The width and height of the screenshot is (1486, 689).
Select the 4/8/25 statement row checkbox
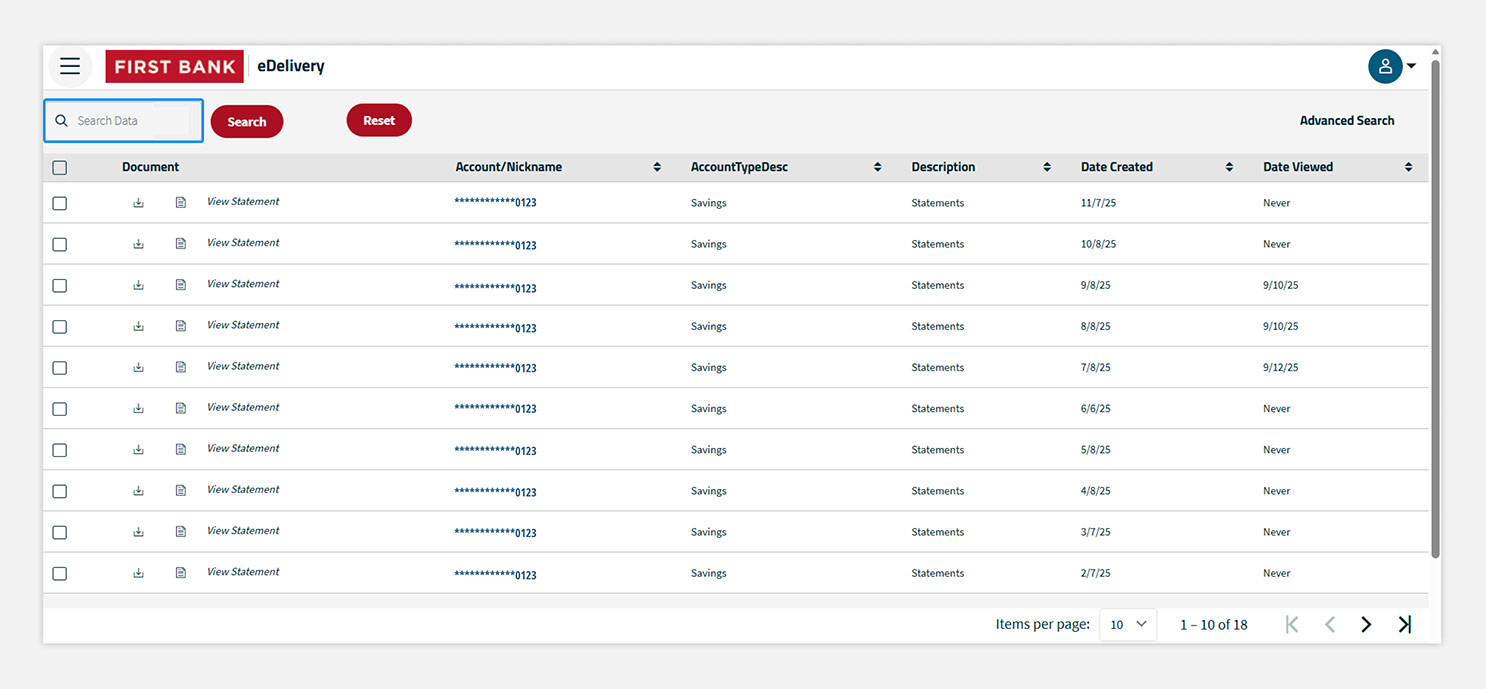pyautogui.click(x=59, y=491)
